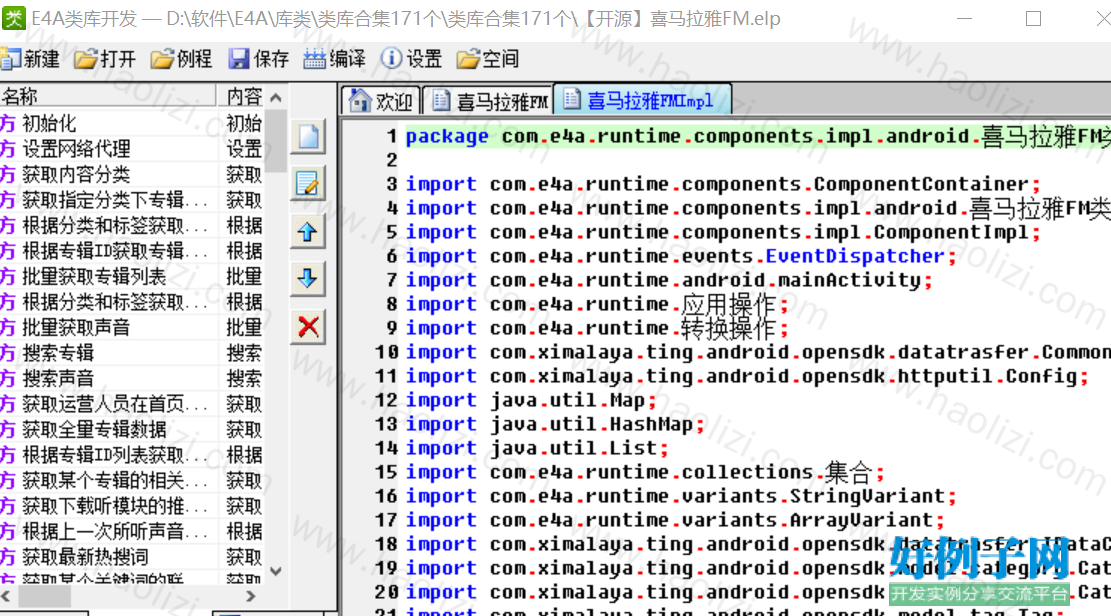Click the mainActivity import on line 7
This screenshot has width=1111, height=616.
click(x=669, y=280)
